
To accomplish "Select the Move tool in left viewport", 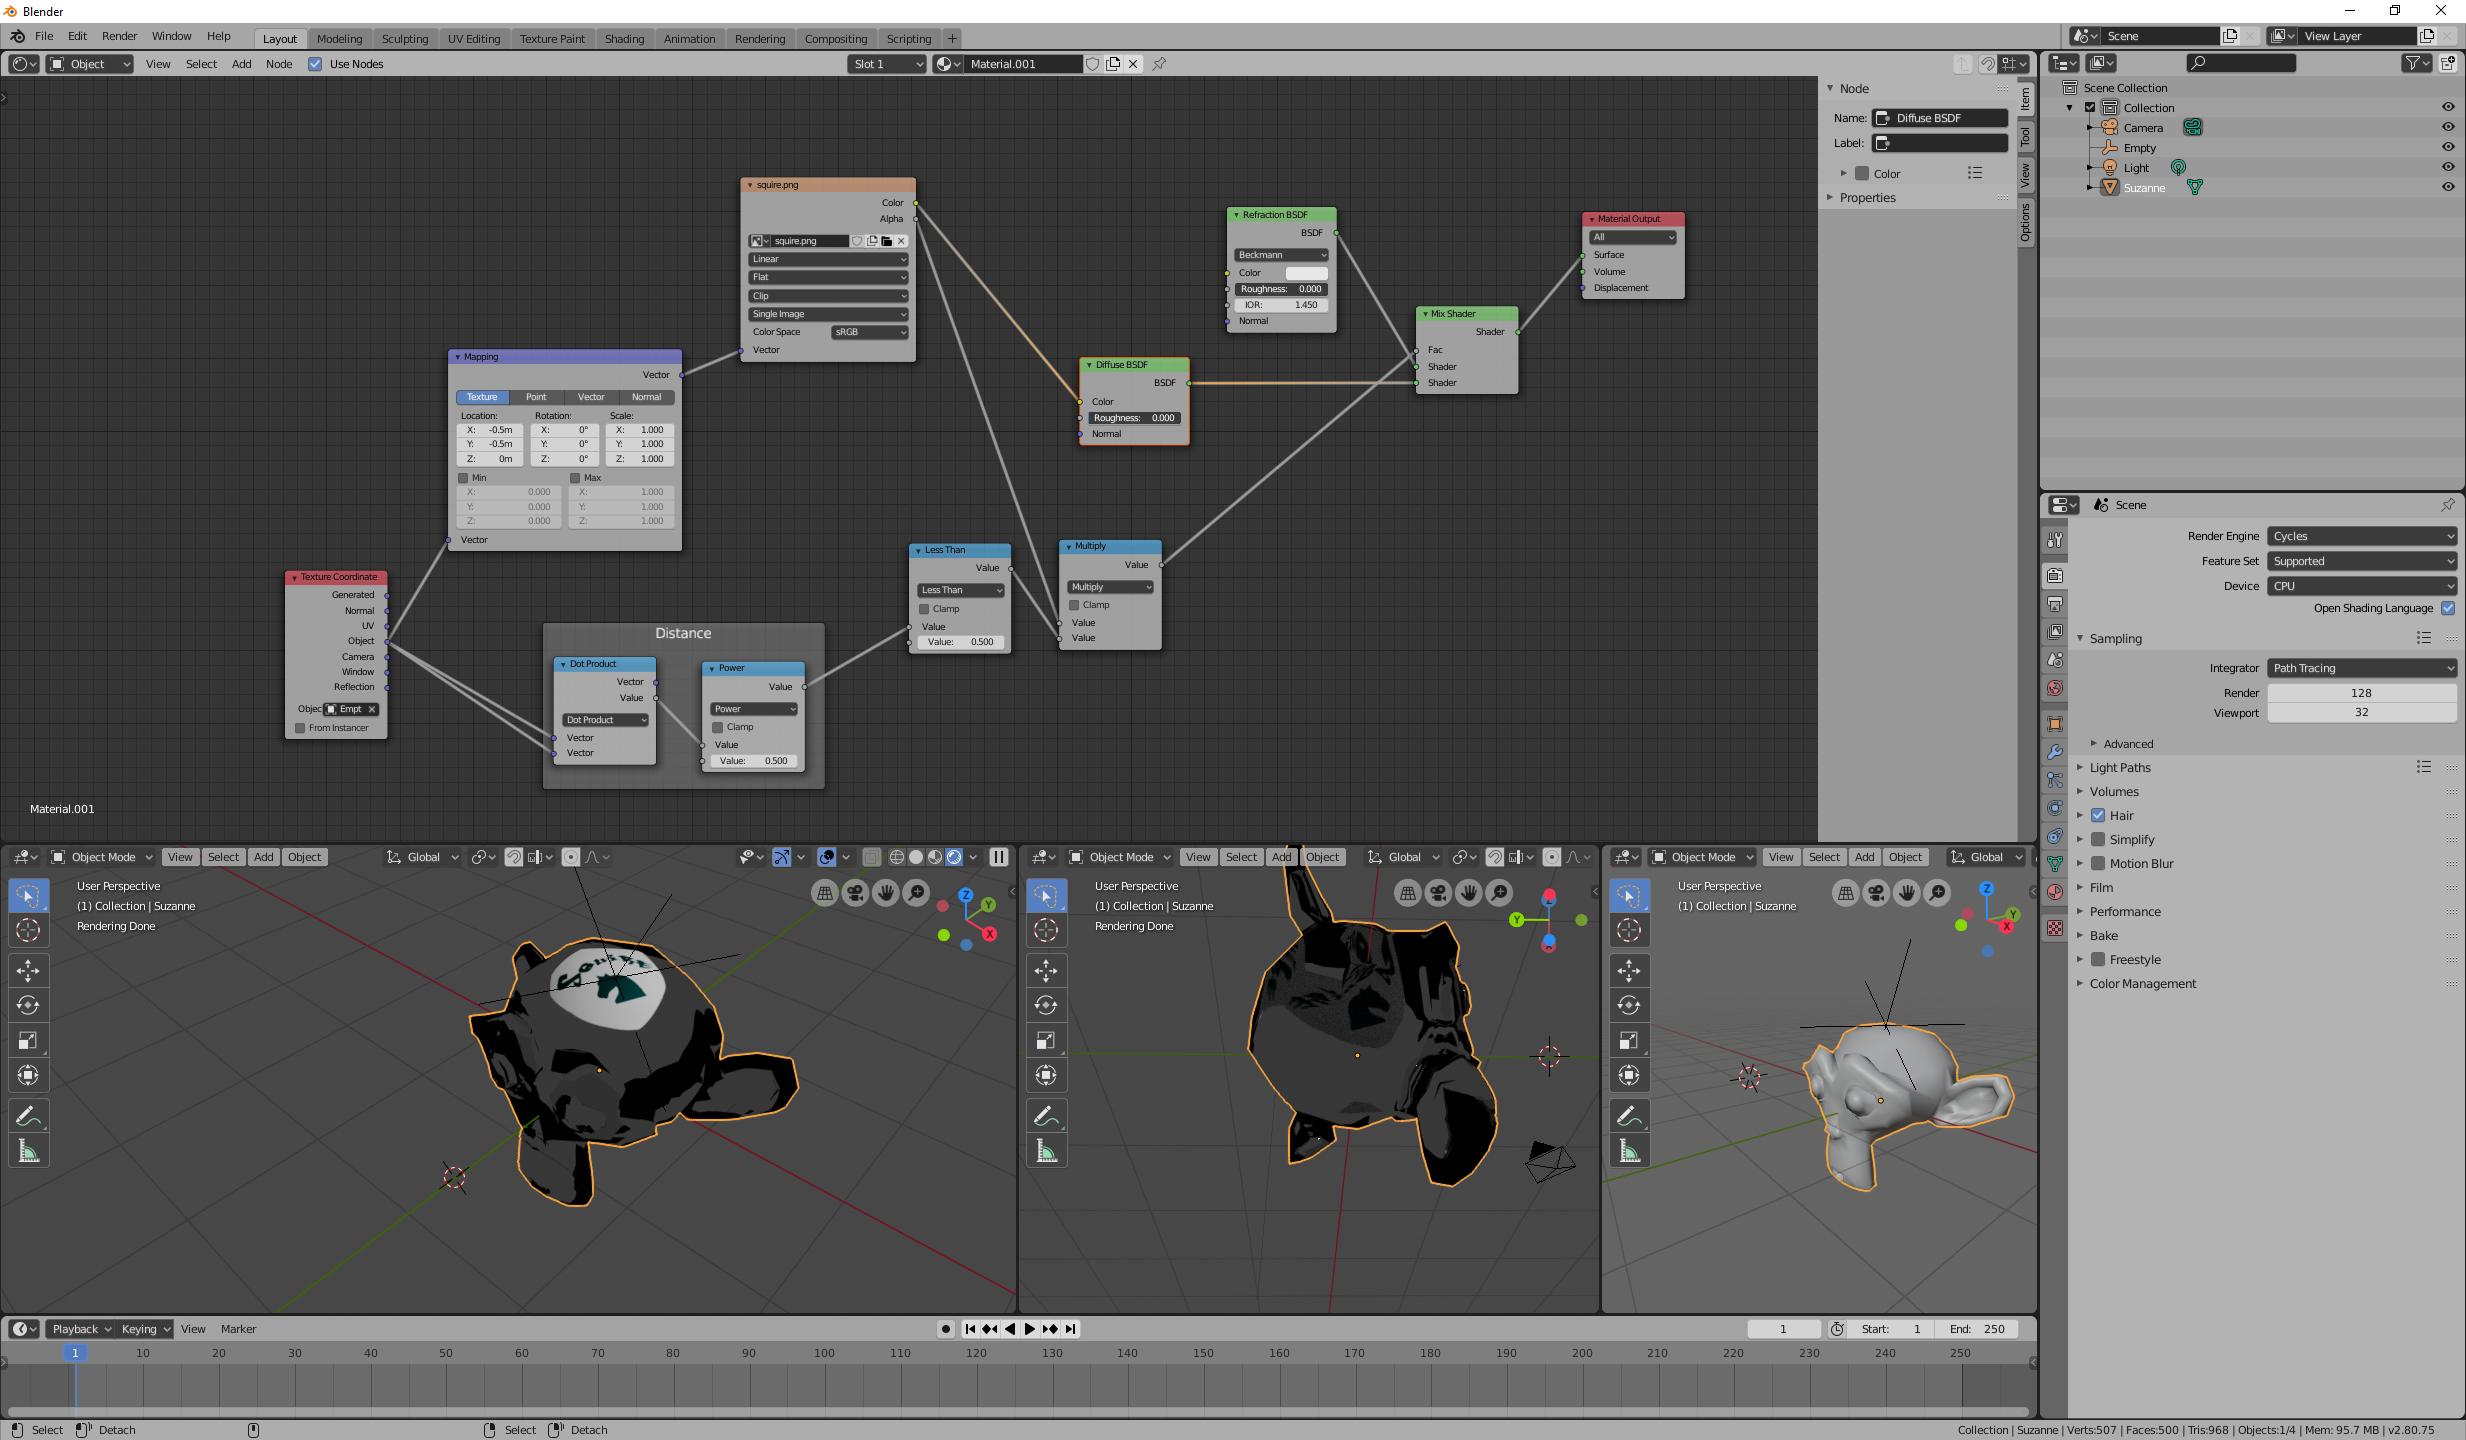I will 28,970.
